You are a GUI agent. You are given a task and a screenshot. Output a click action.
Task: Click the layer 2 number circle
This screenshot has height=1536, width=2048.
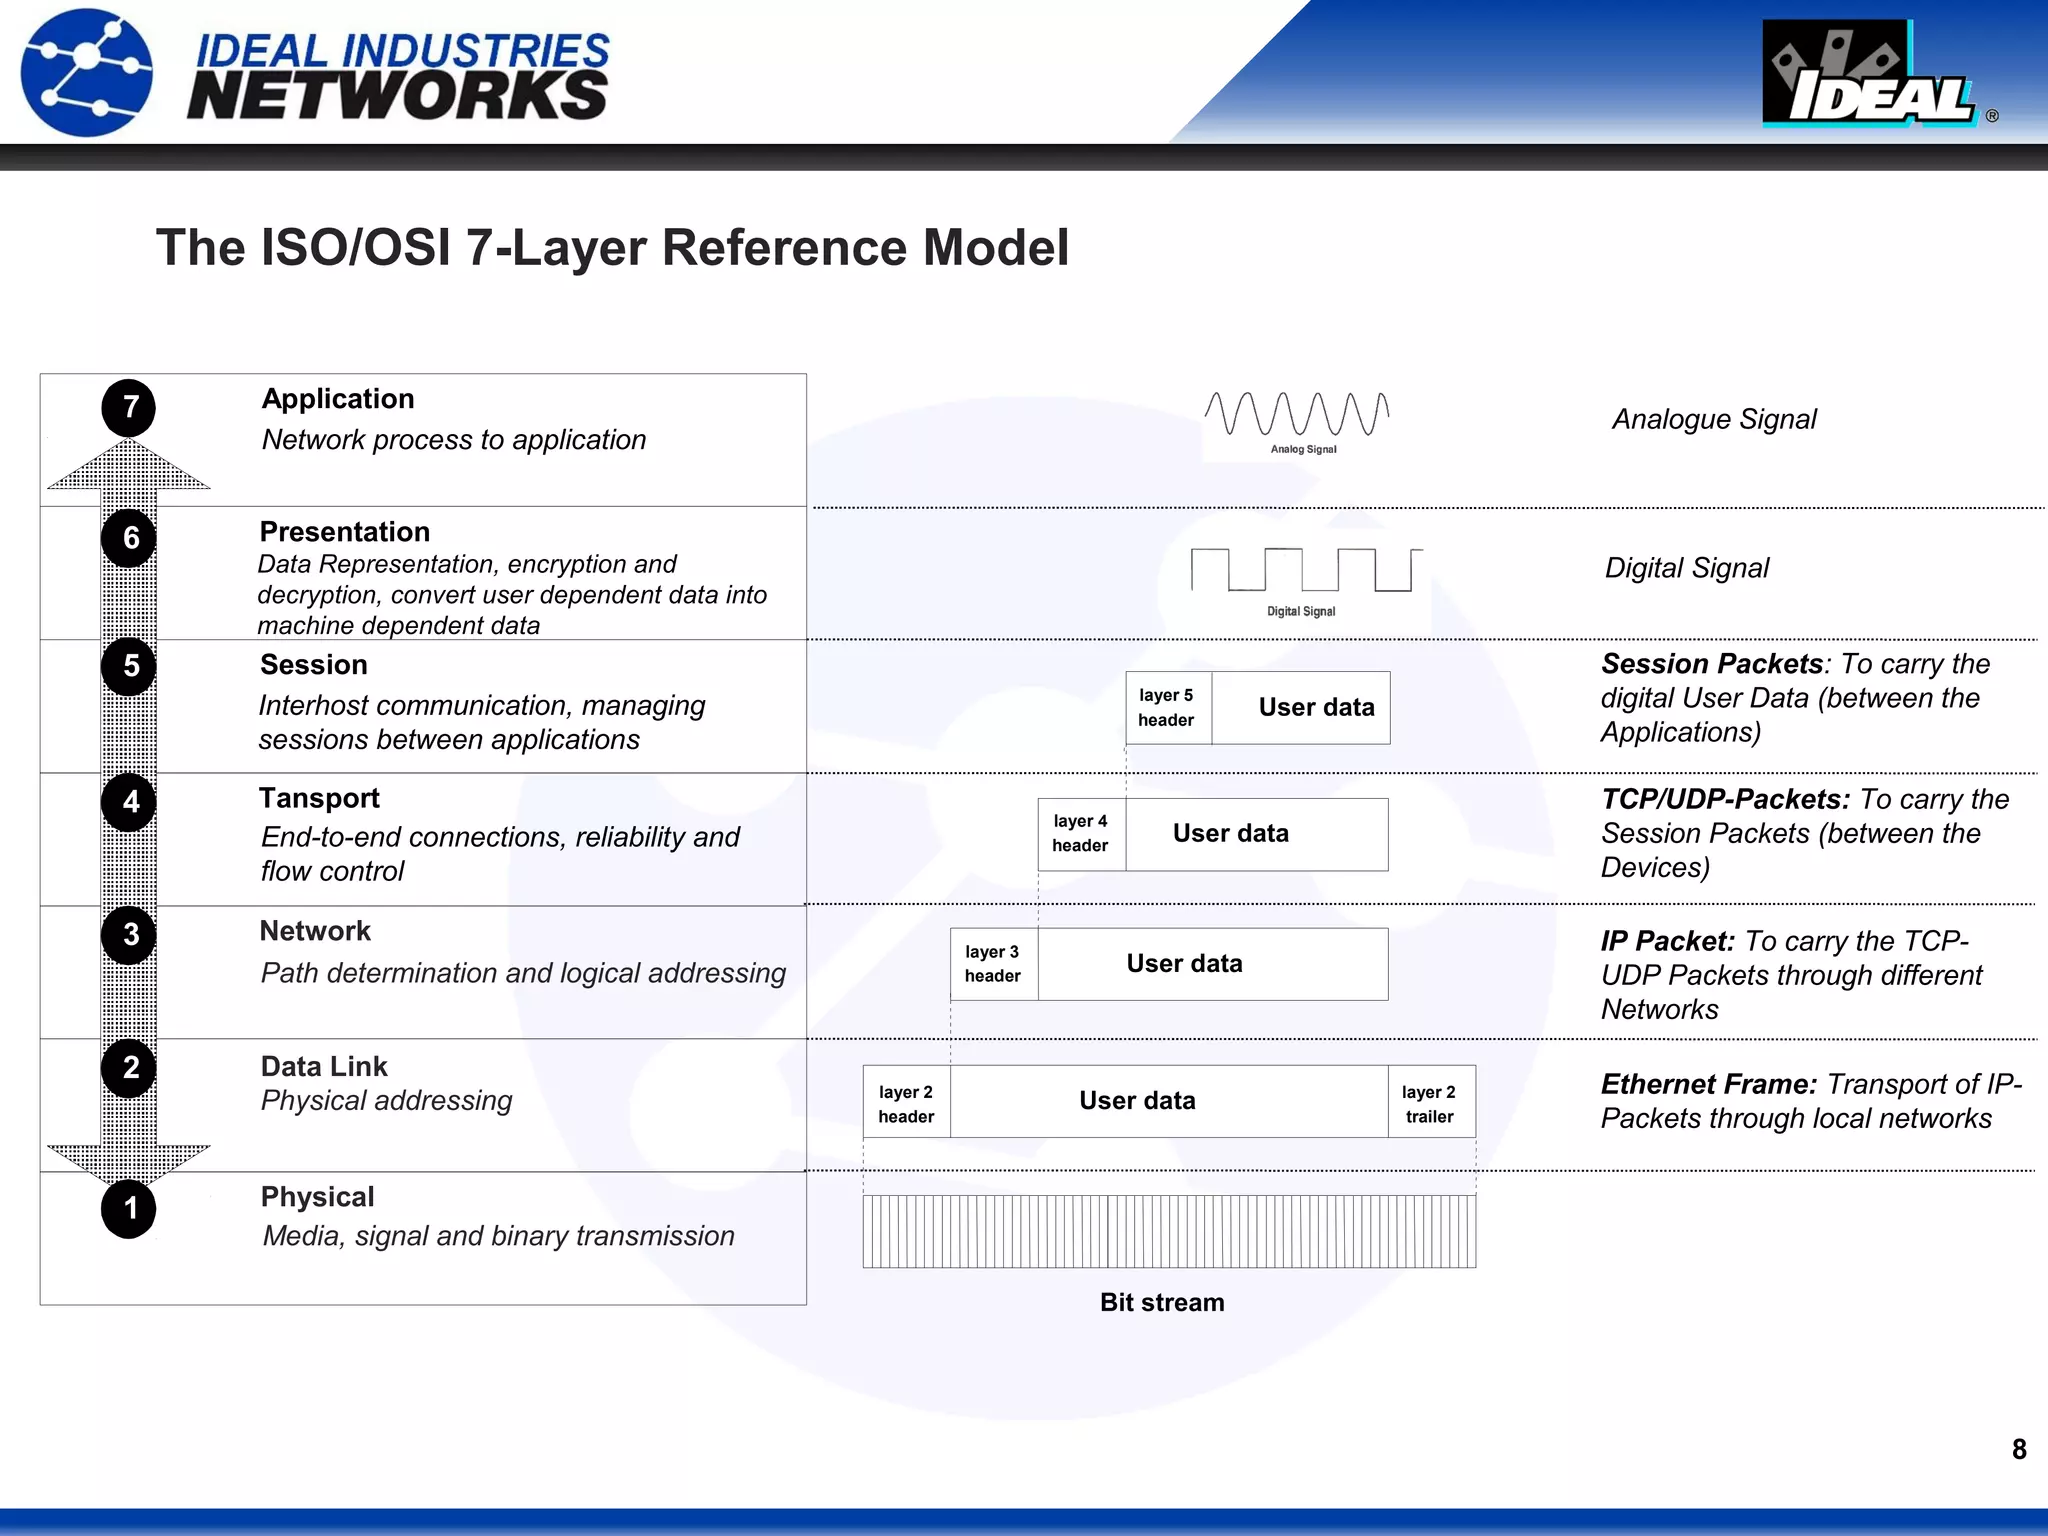point(129,1068)
